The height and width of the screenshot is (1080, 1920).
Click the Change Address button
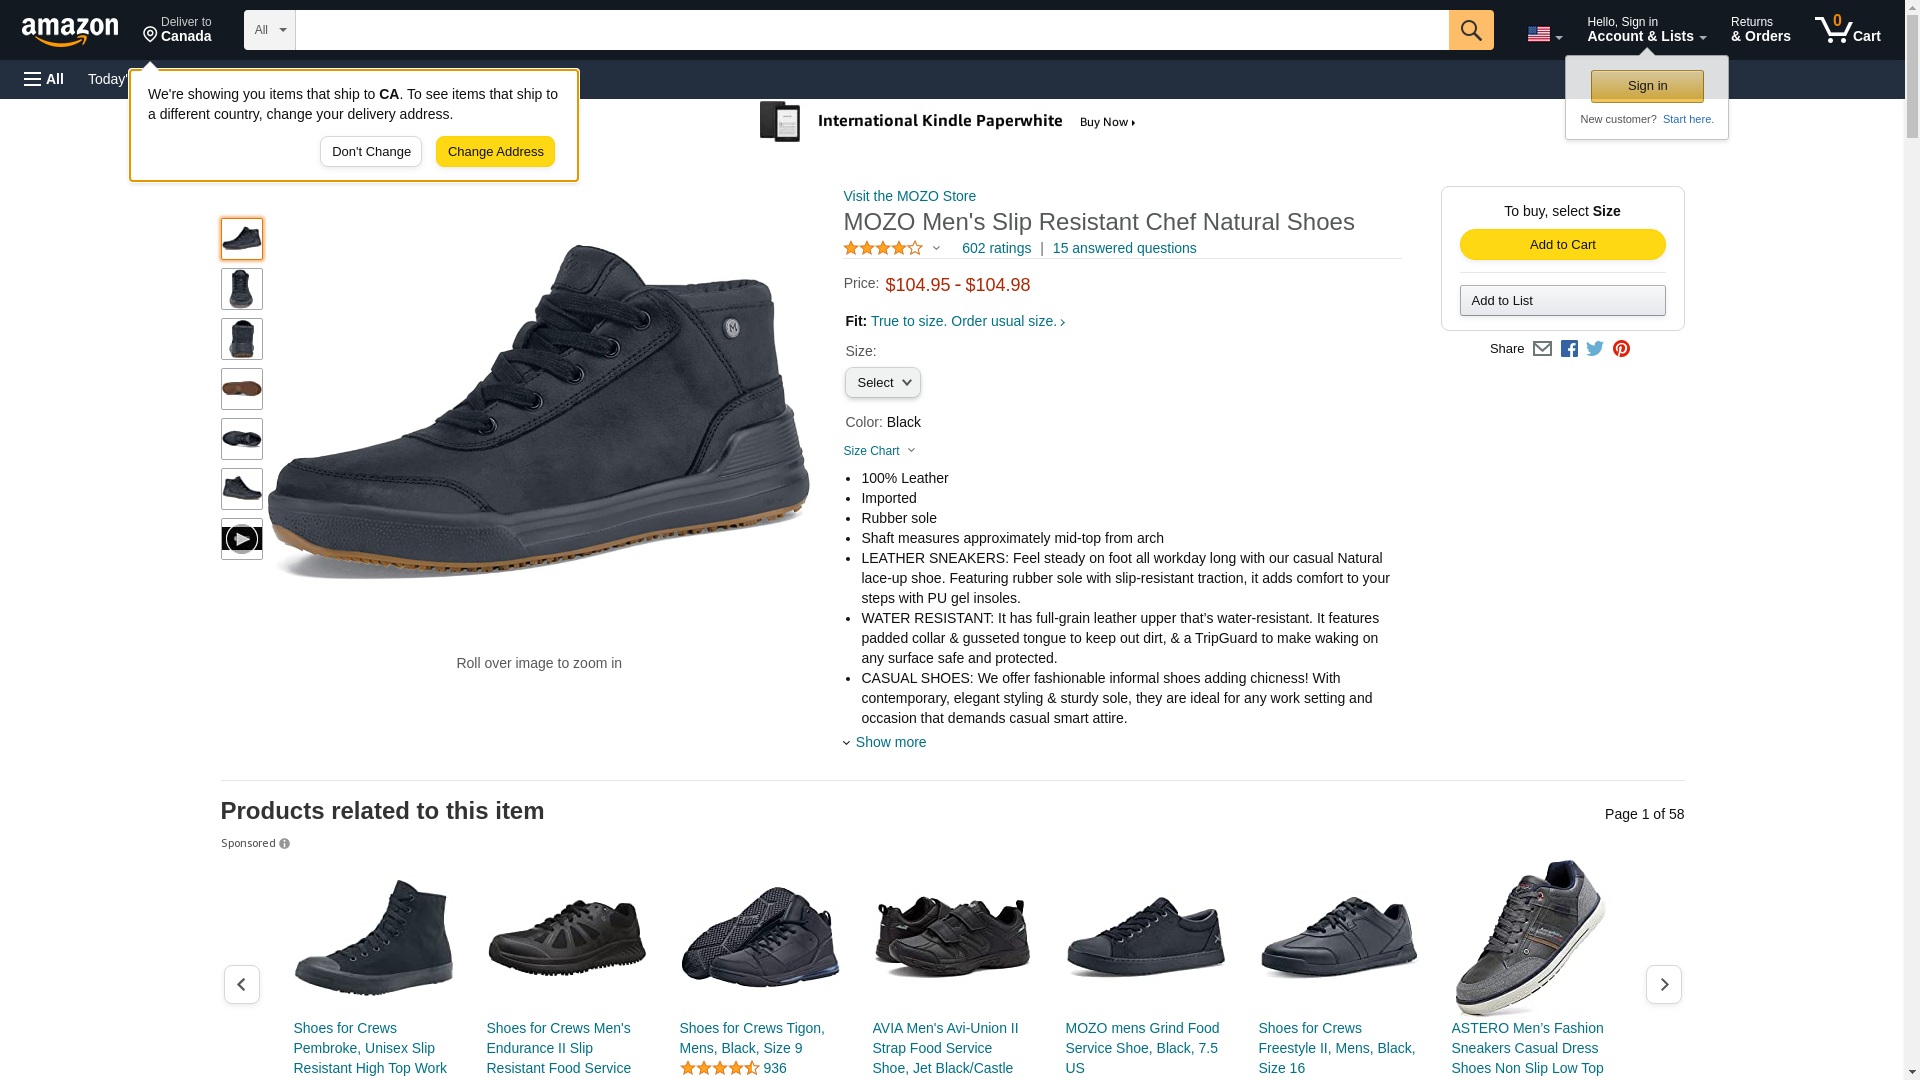click(x=495, y=152)
